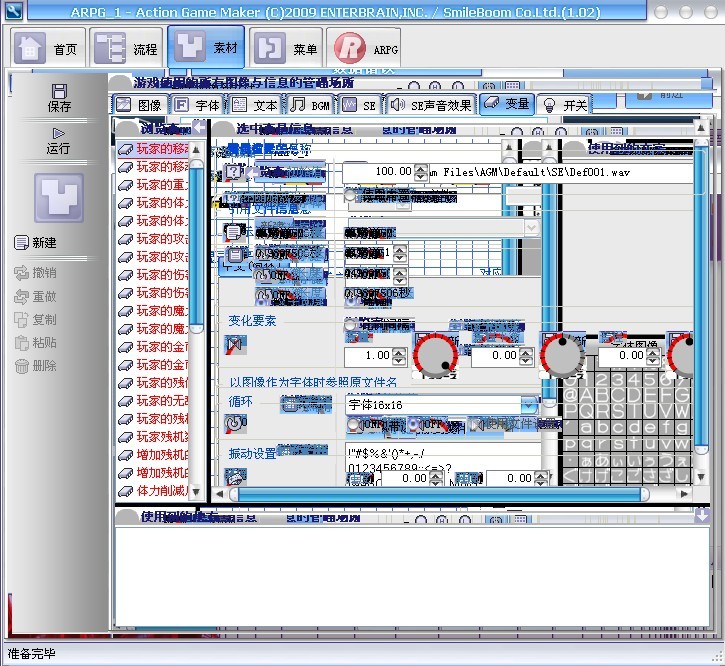Image resolution: width=725 pixels, height=666 pixels.
Task: Adjust the spinner next to 1.00
Action: [x=400, y=355]
